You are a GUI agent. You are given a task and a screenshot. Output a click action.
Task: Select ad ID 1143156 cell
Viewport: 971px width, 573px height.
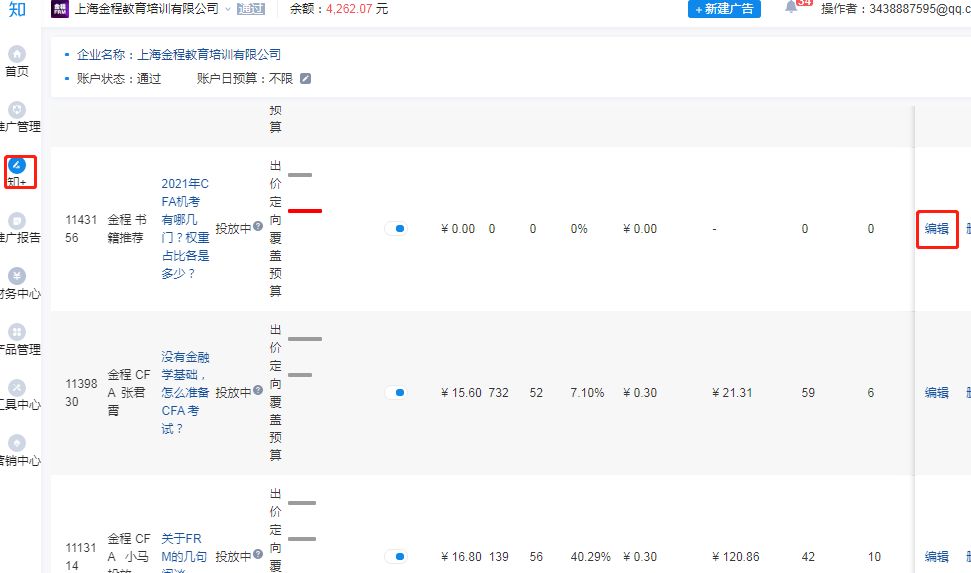(81, 229)
